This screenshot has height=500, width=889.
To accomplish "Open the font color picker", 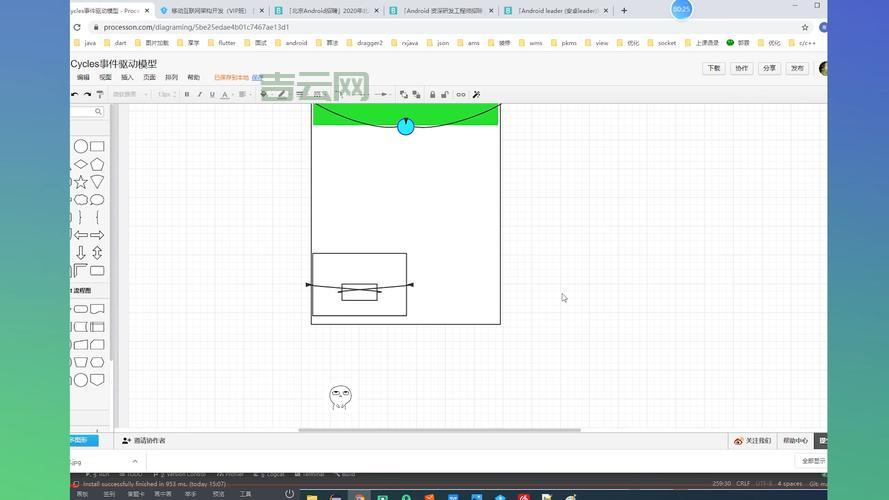I will (x=226, y=95).
